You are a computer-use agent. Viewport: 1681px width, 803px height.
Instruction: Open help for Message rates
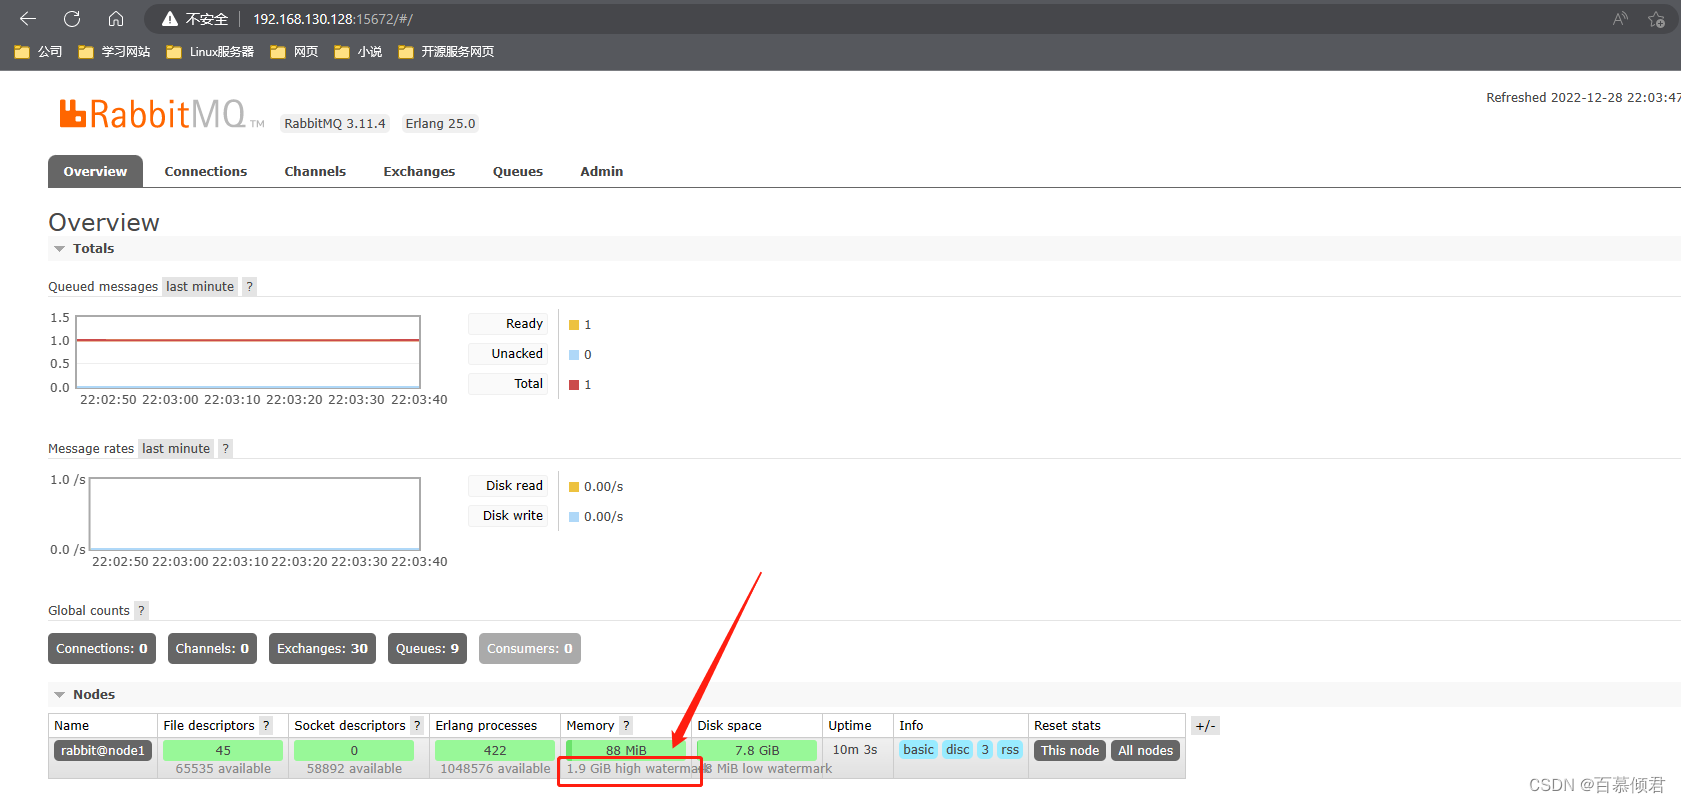pos(226,449)
